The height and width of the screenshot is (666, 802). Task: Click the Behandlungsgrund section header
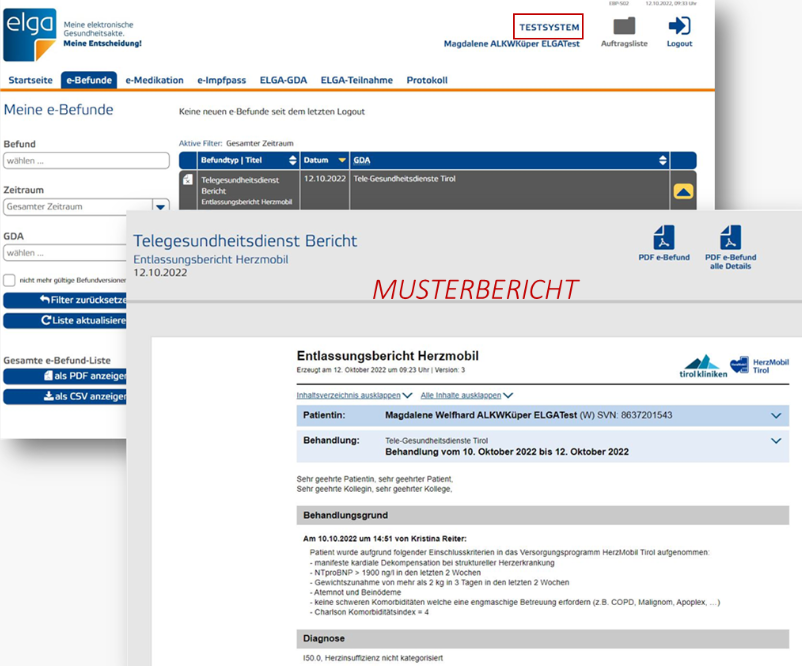[x=543, y=515]
